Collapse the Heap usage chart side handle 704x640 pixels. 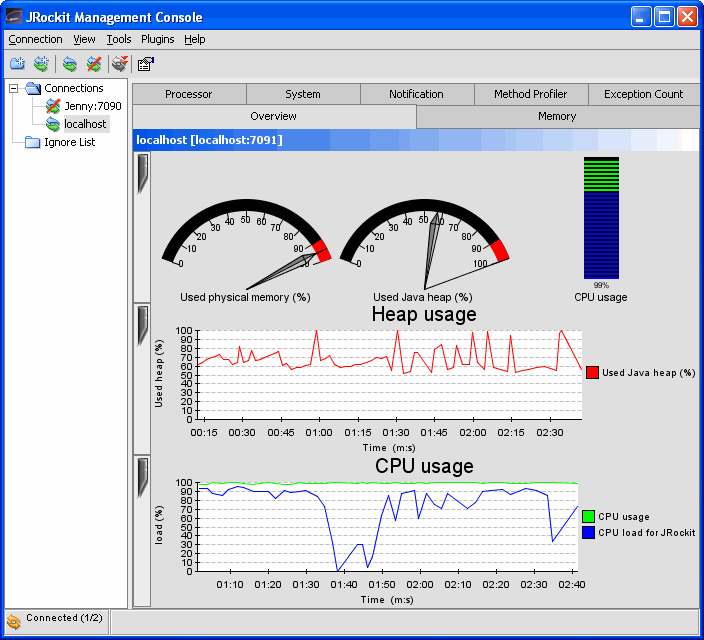click(x=142, y=326)
